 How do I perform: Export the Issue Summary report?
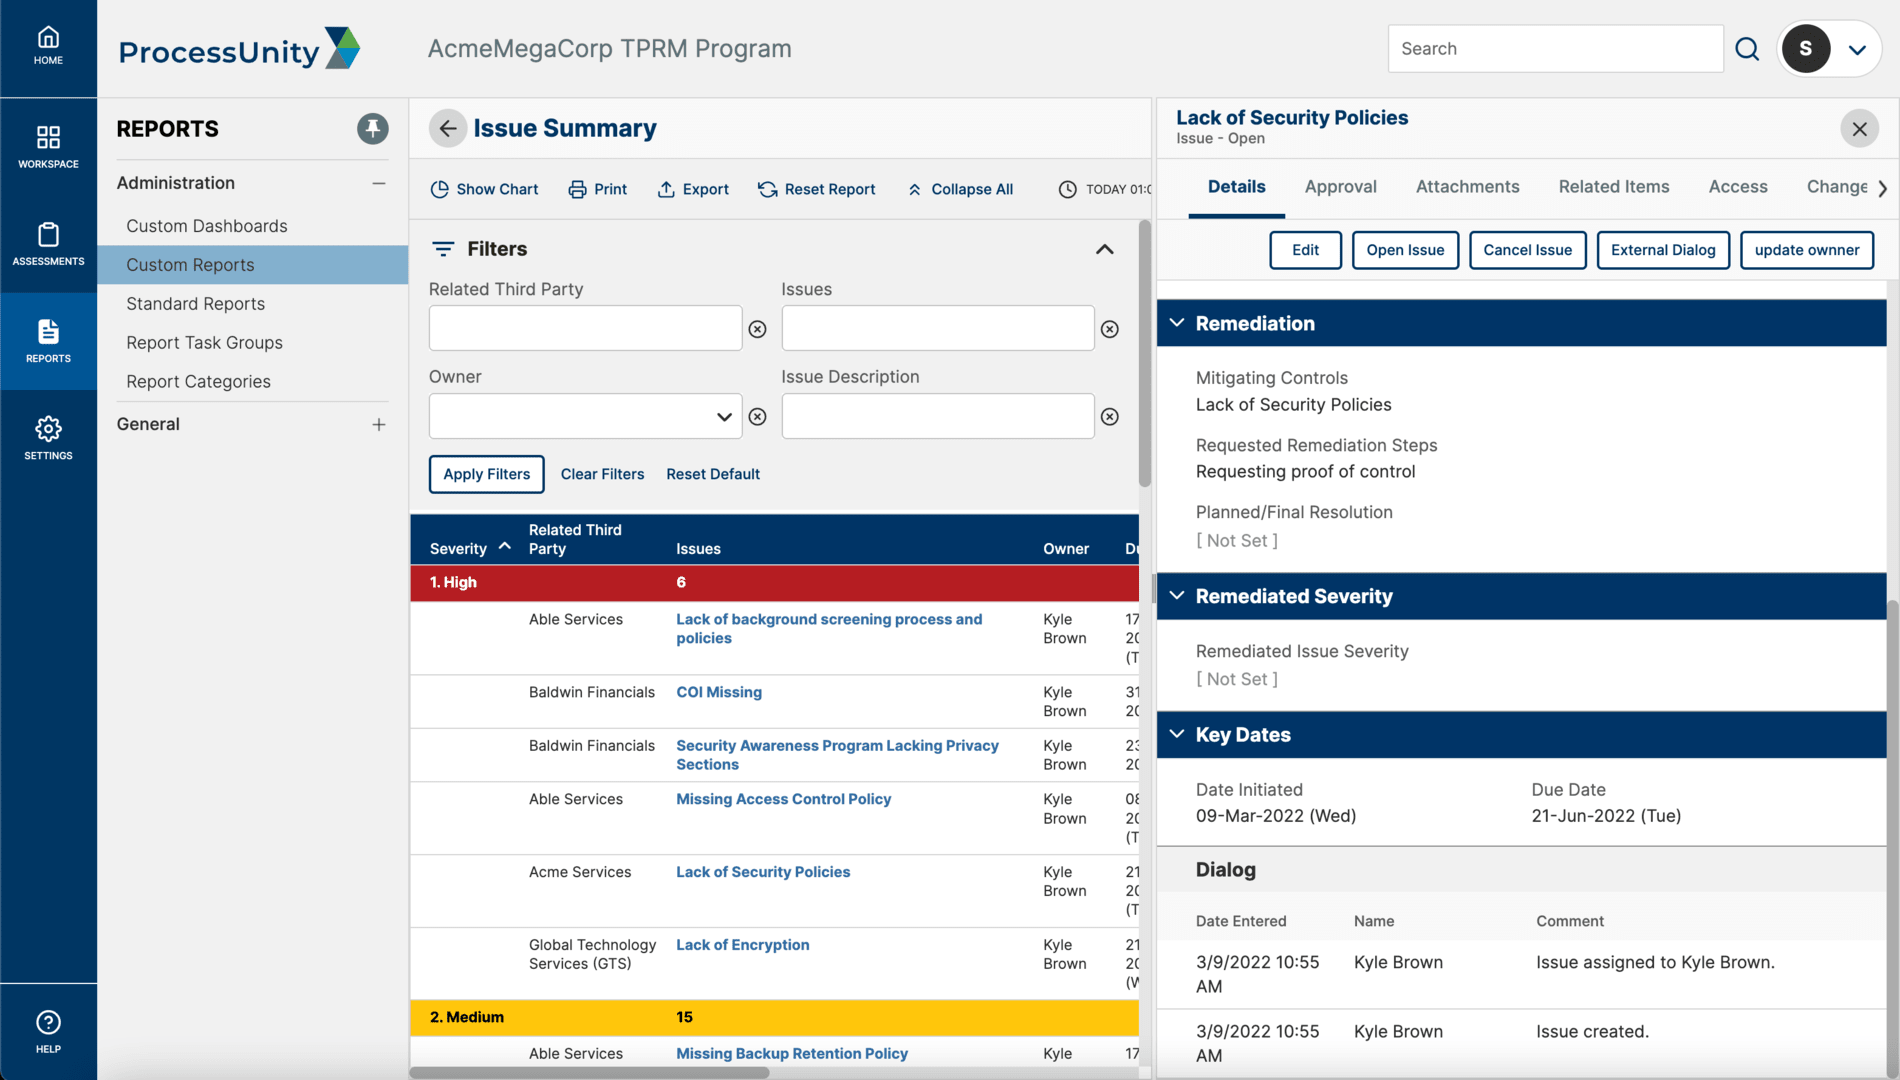[693, 190]
